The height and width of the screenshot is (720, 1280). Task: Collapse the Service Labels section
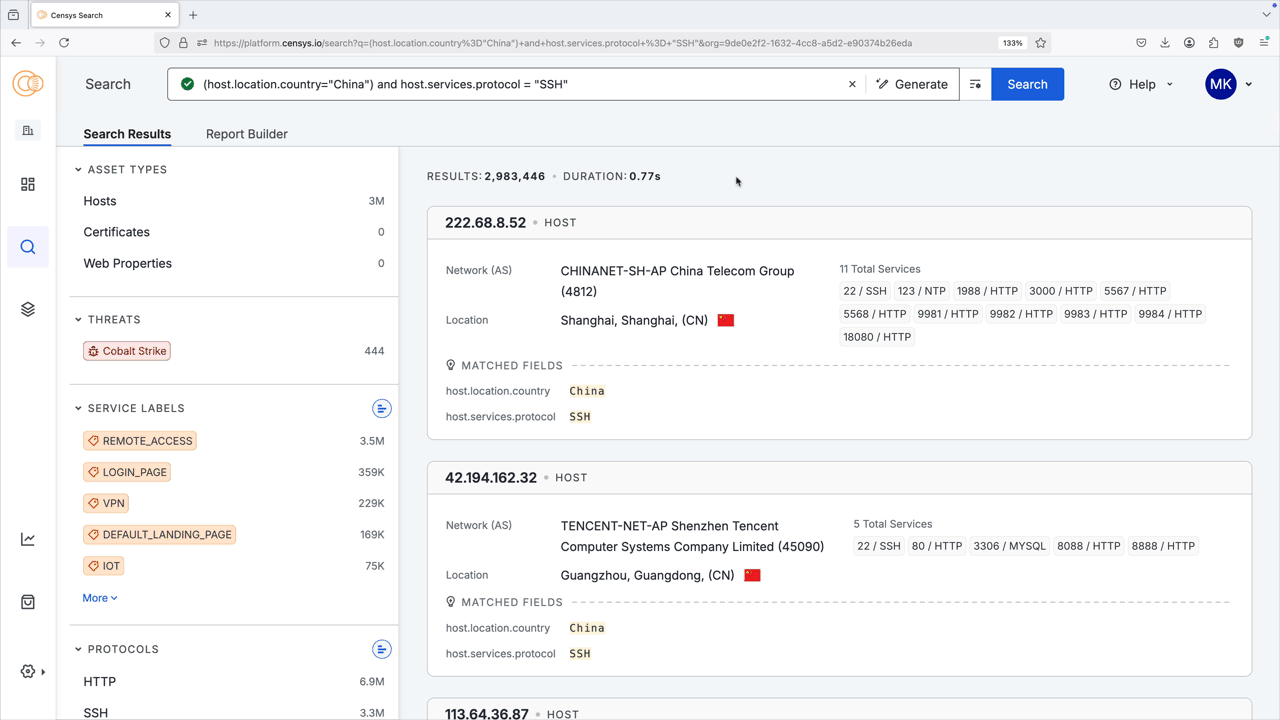click(78, 408)
